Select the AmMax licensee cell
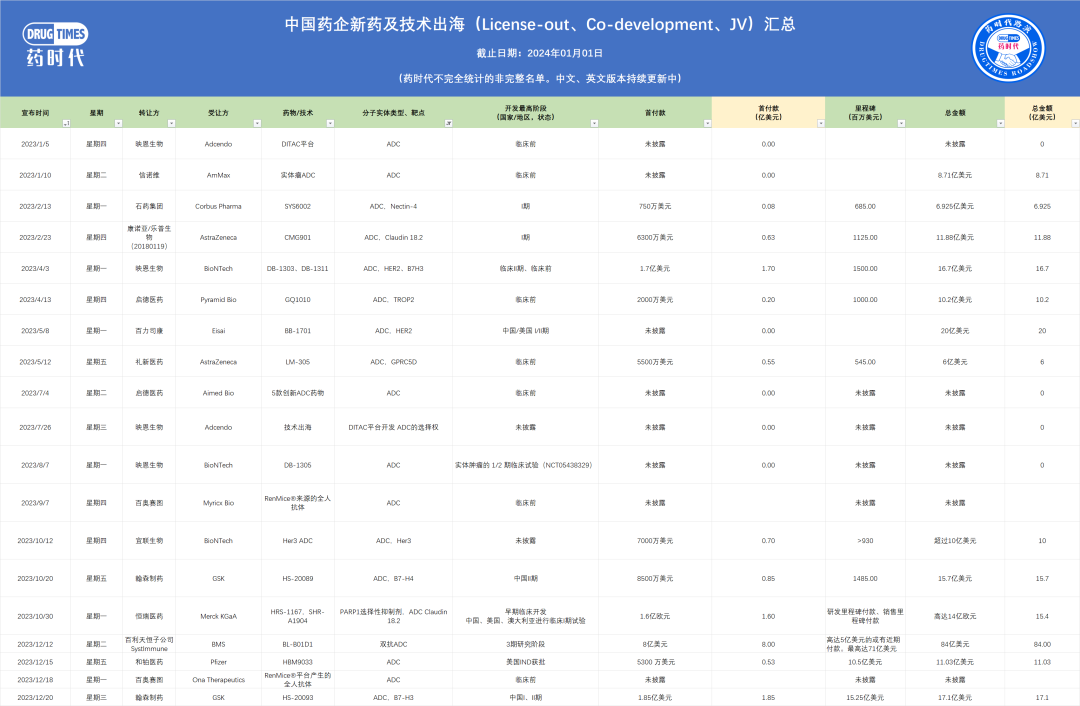This screenshot has width=1080, height=706. point(218,175)
